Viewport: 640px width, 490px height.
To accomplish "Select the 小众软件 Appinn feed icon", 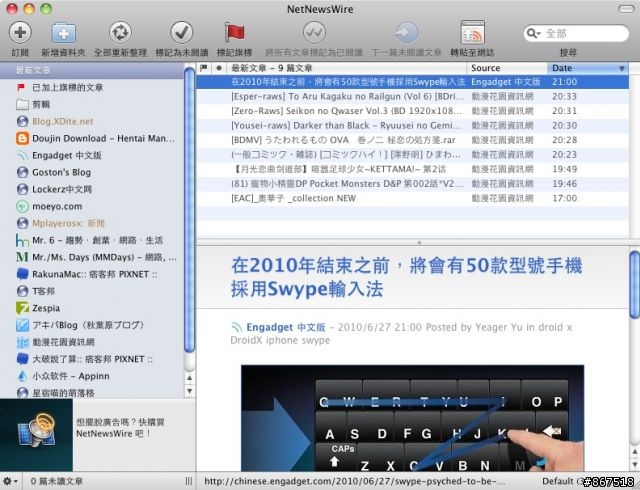I will [22, 376].
